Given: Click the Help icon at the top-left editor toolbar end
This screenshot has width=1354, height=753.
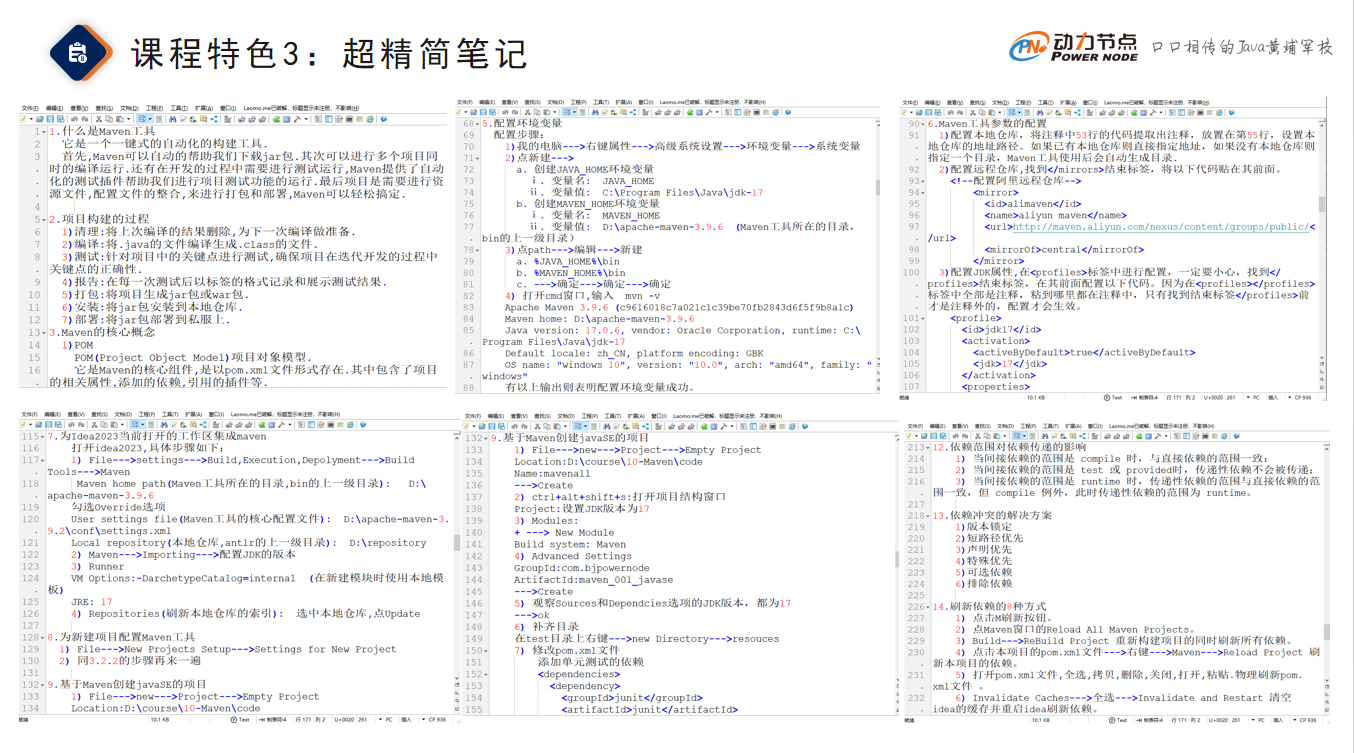Looking at the screenshot, I should click(383, 119).
